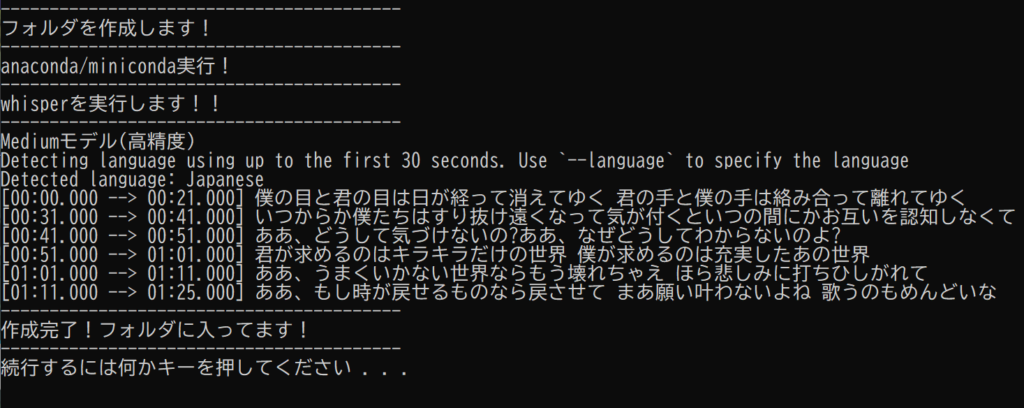
Task: Click the [00:31.000 --> 00:41.000] timestamp
Action: click(x=122, y=216)
